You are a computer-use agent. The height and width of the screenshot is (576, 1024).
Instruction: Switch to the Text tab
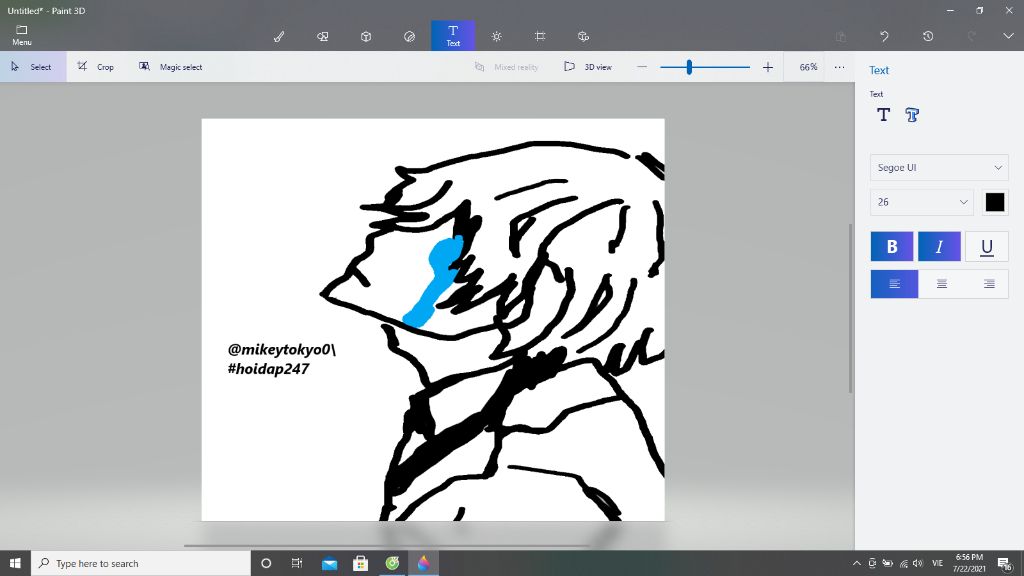coord(453,35)
